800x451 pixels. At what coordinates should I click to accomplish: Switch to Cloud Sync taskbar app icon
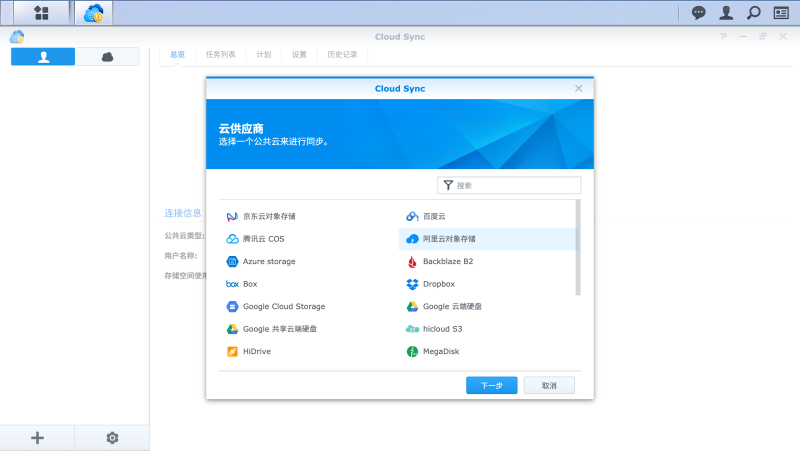point(94,13)
